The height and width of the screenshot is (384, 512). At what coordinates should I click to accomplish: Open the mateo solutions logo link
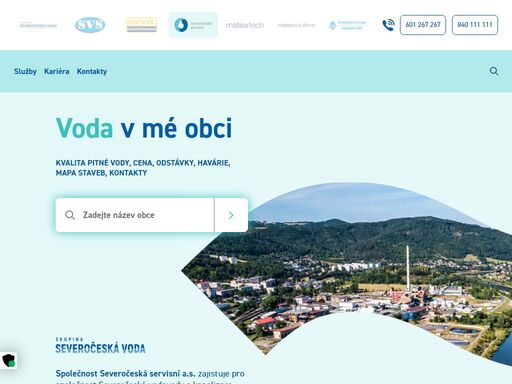[296, 25]
